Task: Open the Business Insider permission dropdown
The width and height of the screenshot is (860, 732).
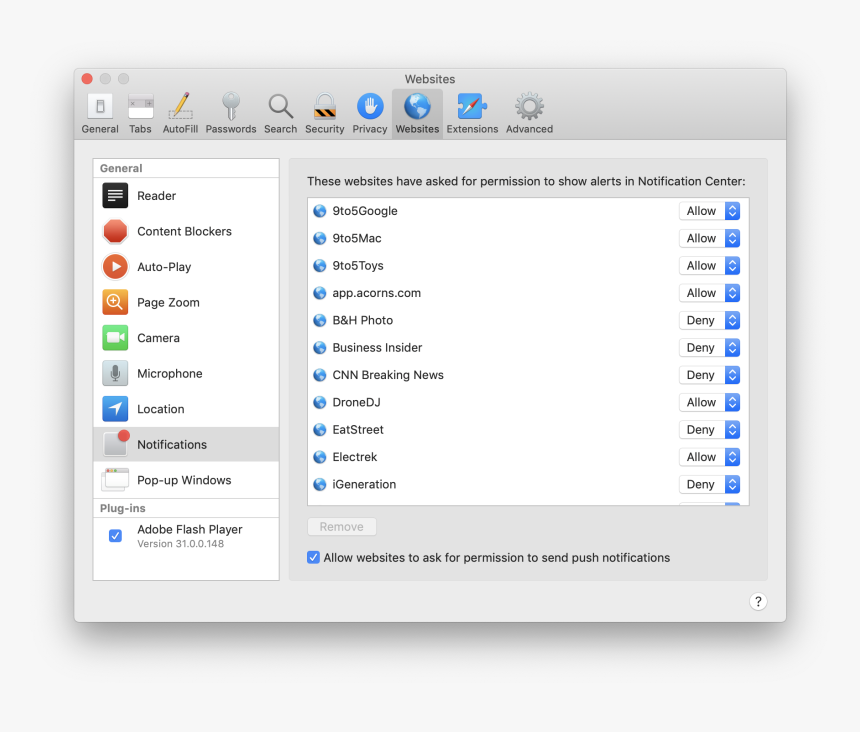Action: (x=710, y=348)
